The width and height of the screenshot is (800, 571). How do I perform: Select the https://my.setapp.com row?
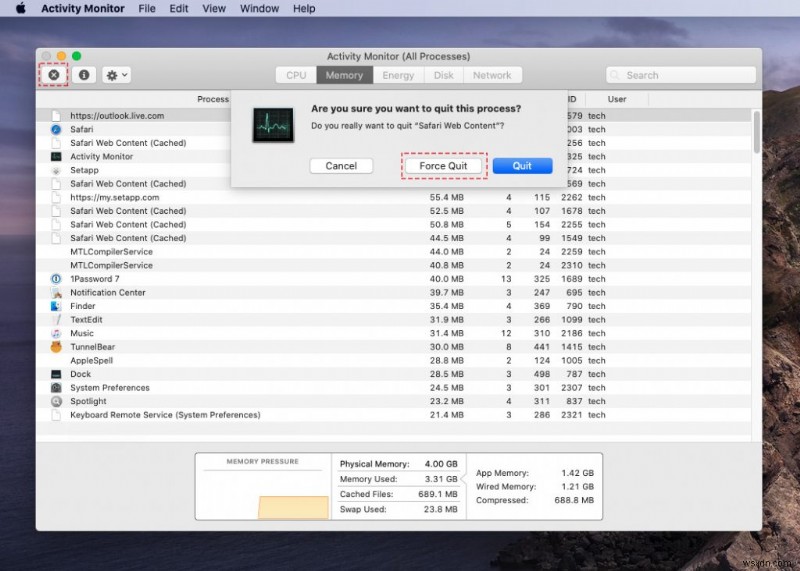393,197
